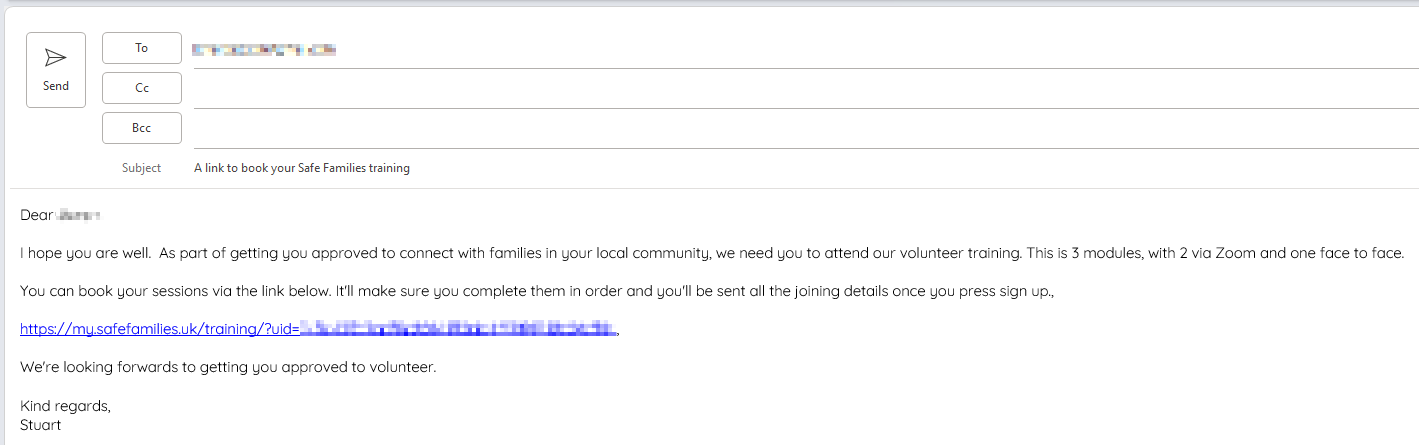Place cursor on the "Kind regards," line
This screenshot has height=445, width=1419.
click(65, 406)
